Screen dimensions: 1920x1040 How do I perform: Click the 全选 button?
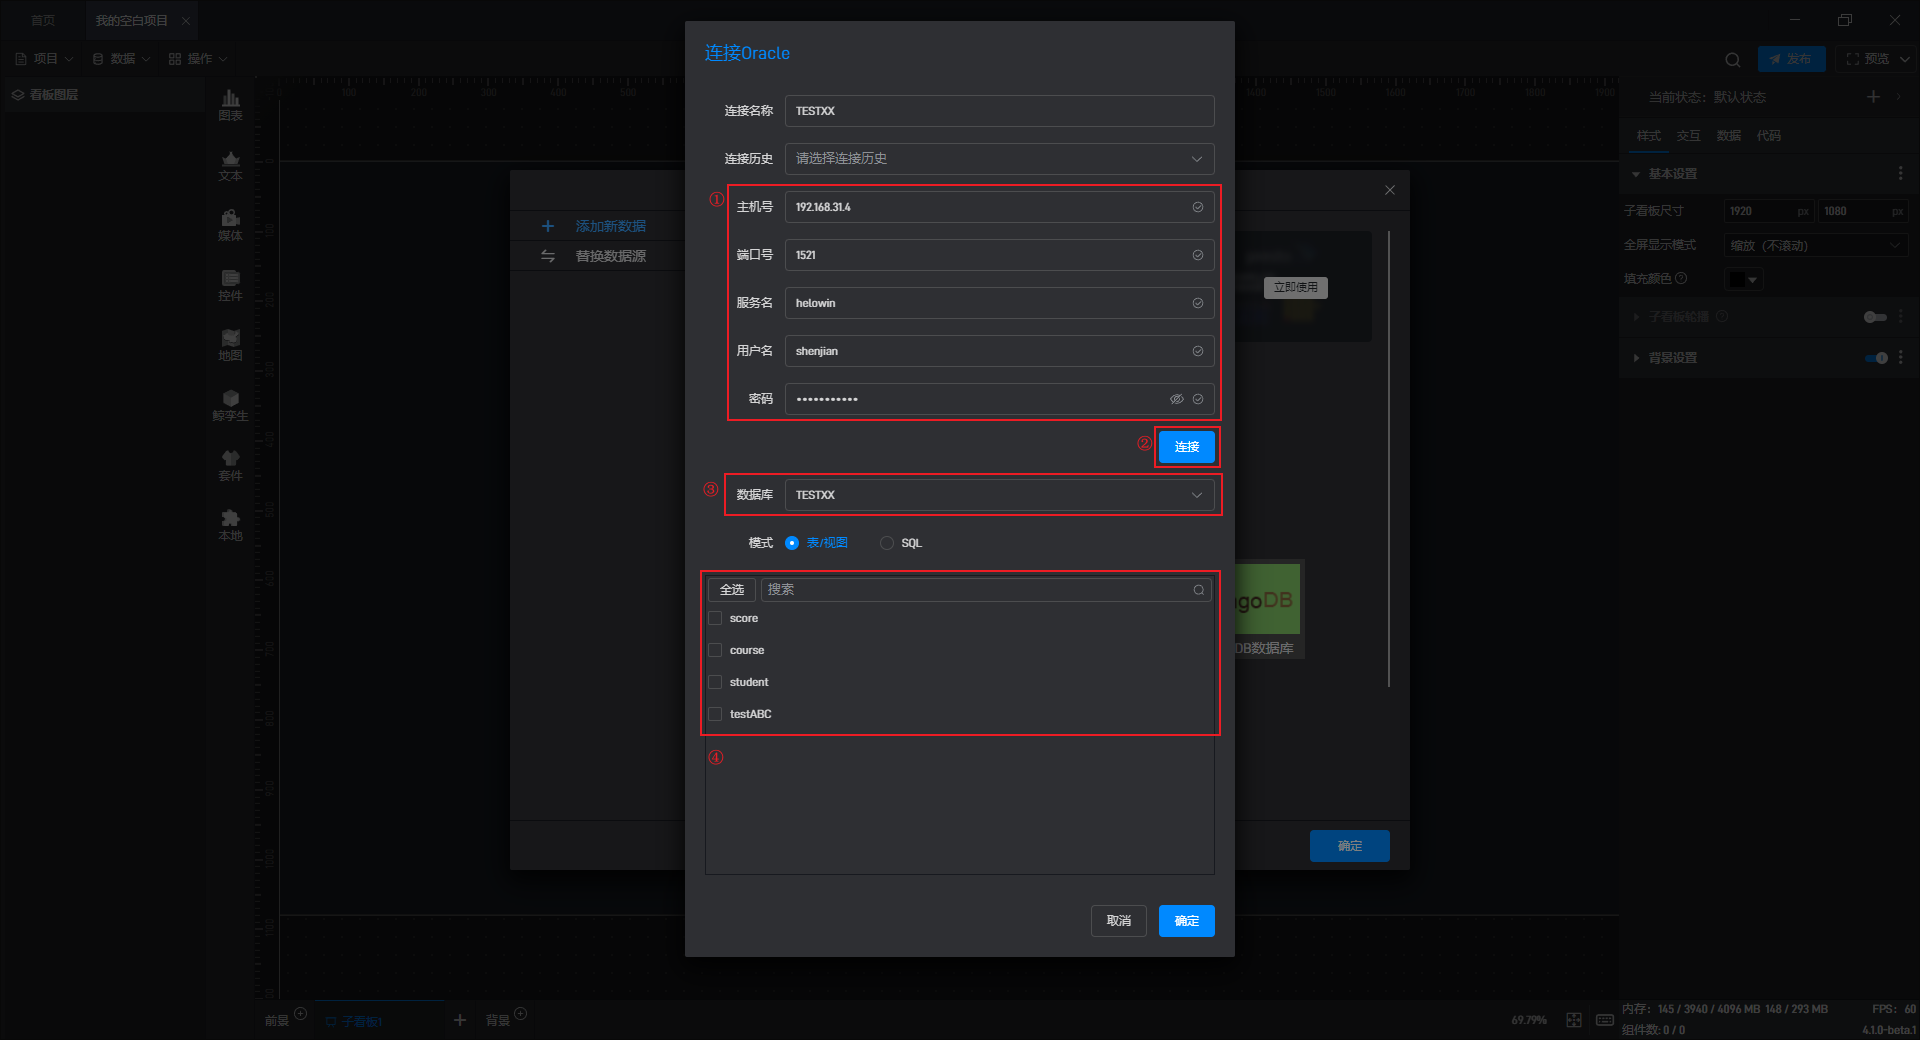732,590
